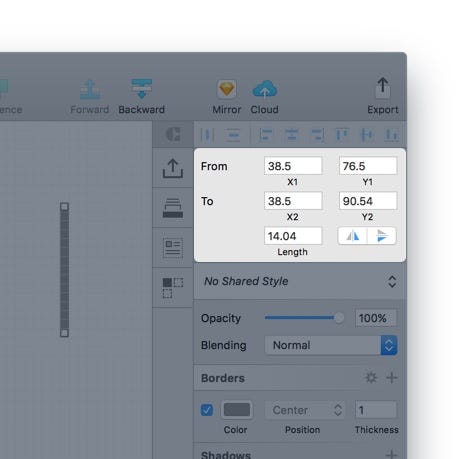Open the Shared Style dropdown
Screen dimensions: 463x459
pos(300,281)
